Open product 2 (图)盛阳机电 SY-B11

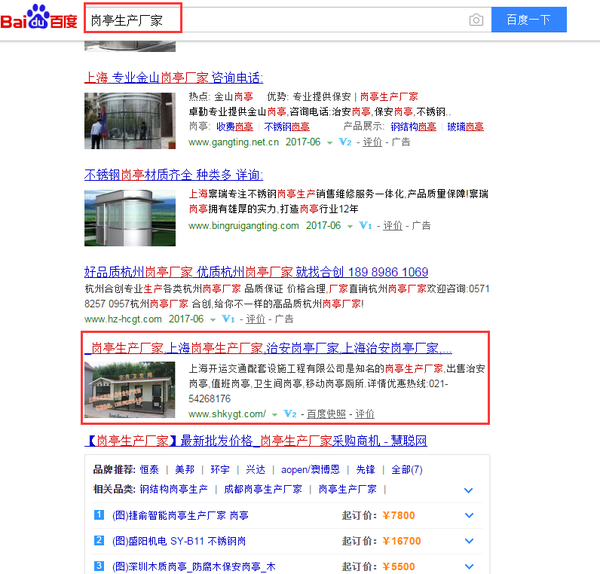[179, 541]
